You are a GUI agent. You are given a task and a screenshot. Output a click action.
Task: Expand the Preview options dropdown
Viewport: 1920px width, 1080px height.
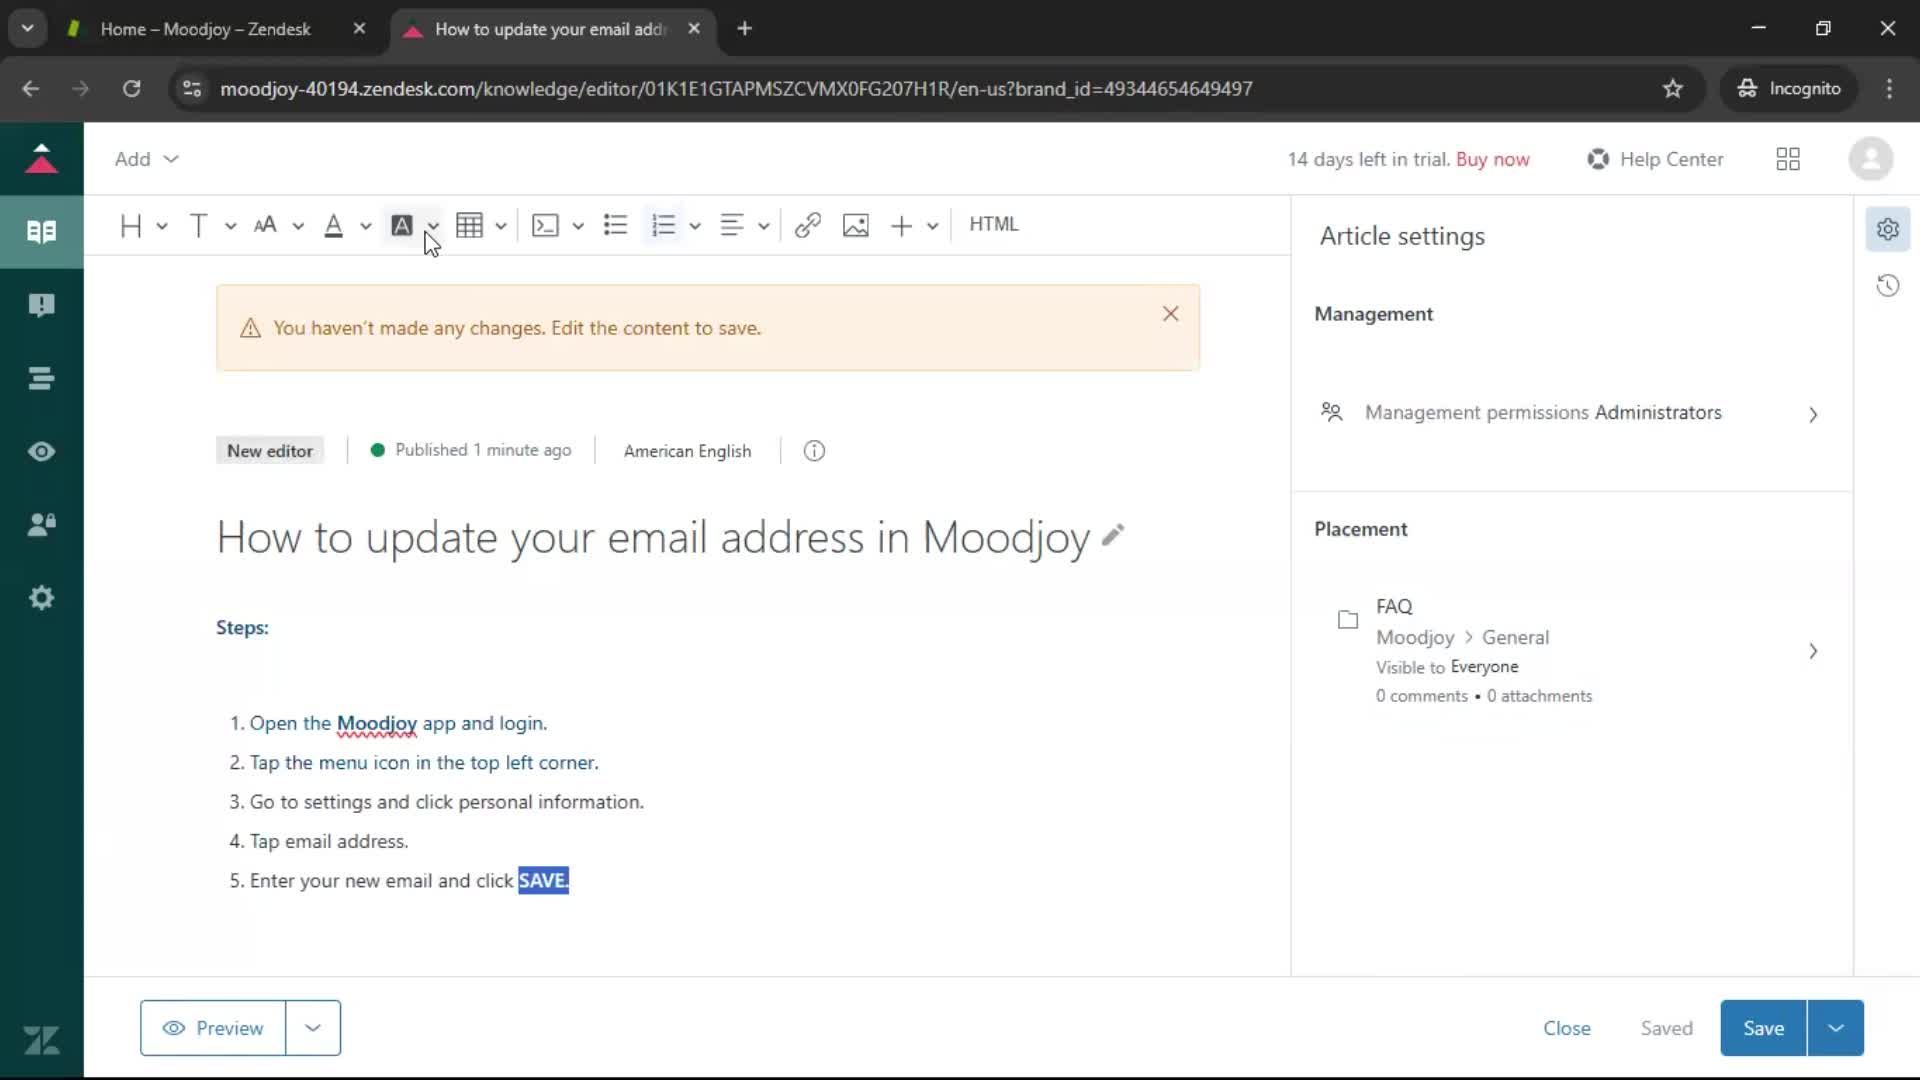313,1028
